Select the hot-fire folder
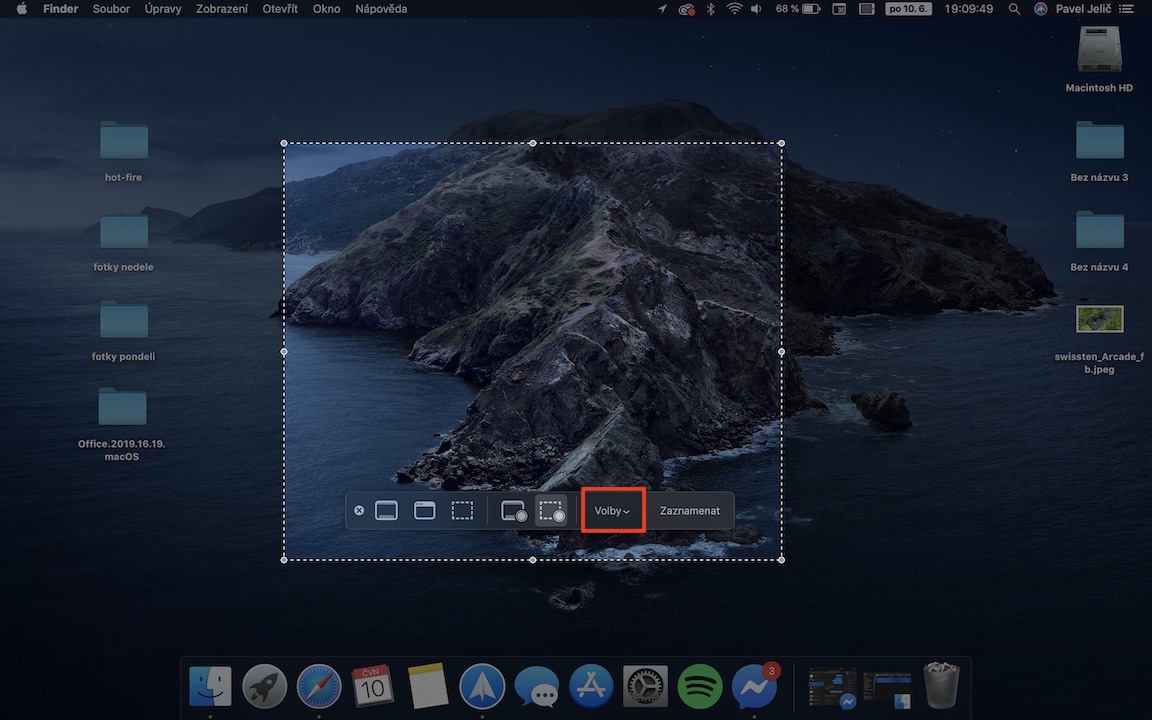This screenshot has height=720, width=1152. click(x=124, y=141)
